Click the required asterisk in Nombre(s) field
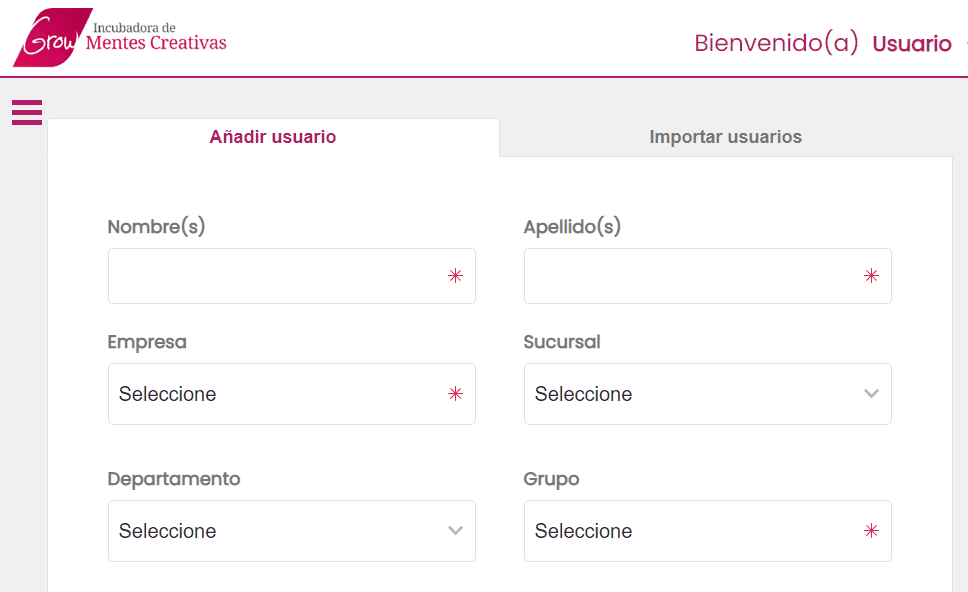The image size is (968, 592). pyautogui.click(x=456, y=276)
